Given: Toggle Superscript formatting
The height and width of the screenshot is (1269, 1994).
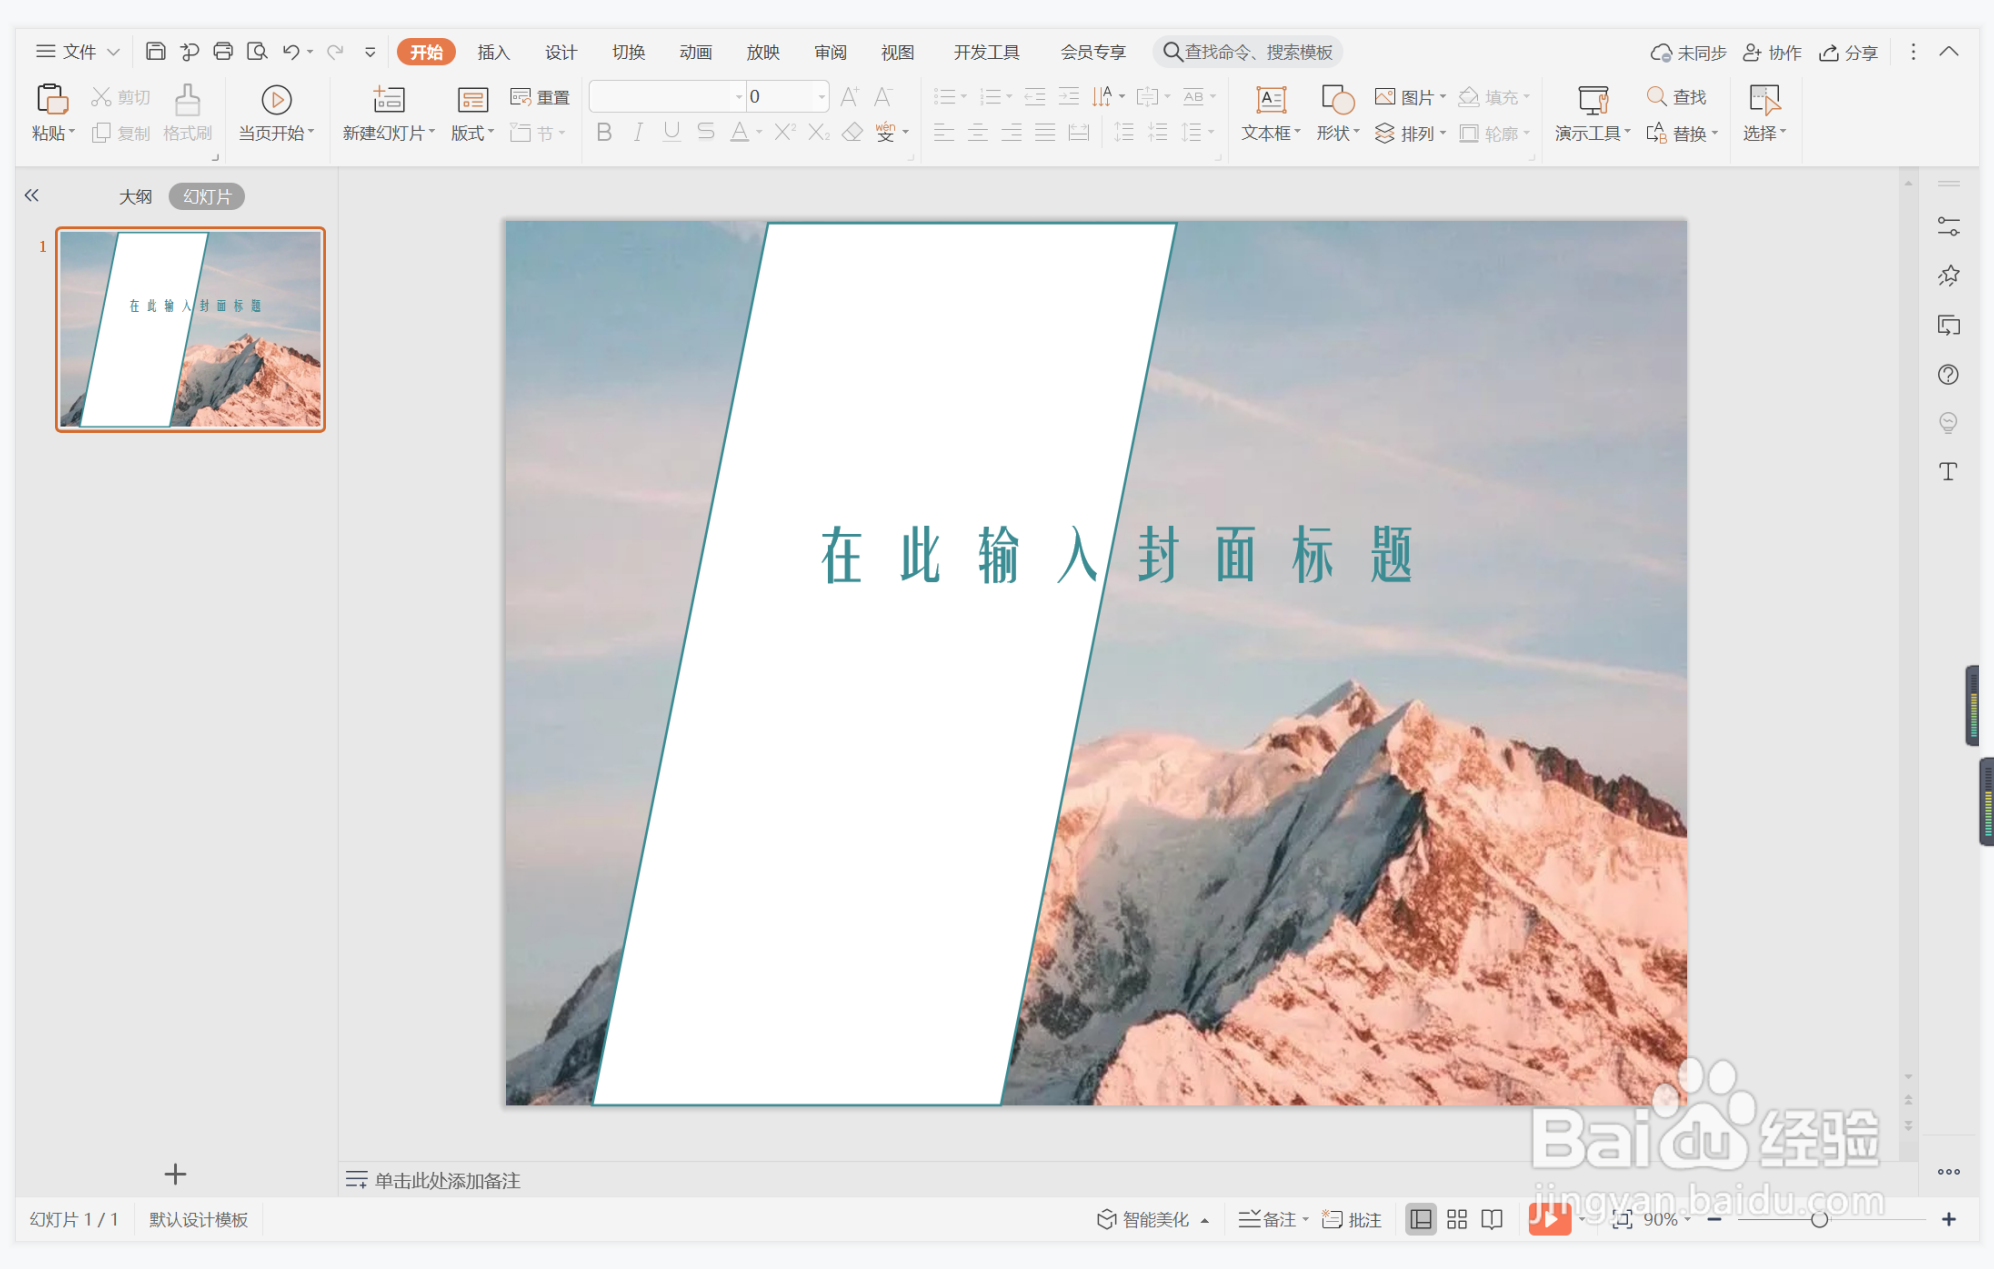Looking at the screenshot, I should coord(784,132).
